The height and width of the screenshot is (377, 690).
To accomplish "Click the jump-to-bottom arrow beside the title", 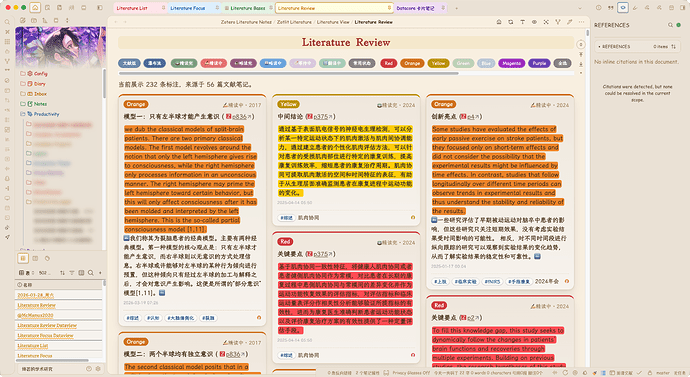I will coord(581,64).
